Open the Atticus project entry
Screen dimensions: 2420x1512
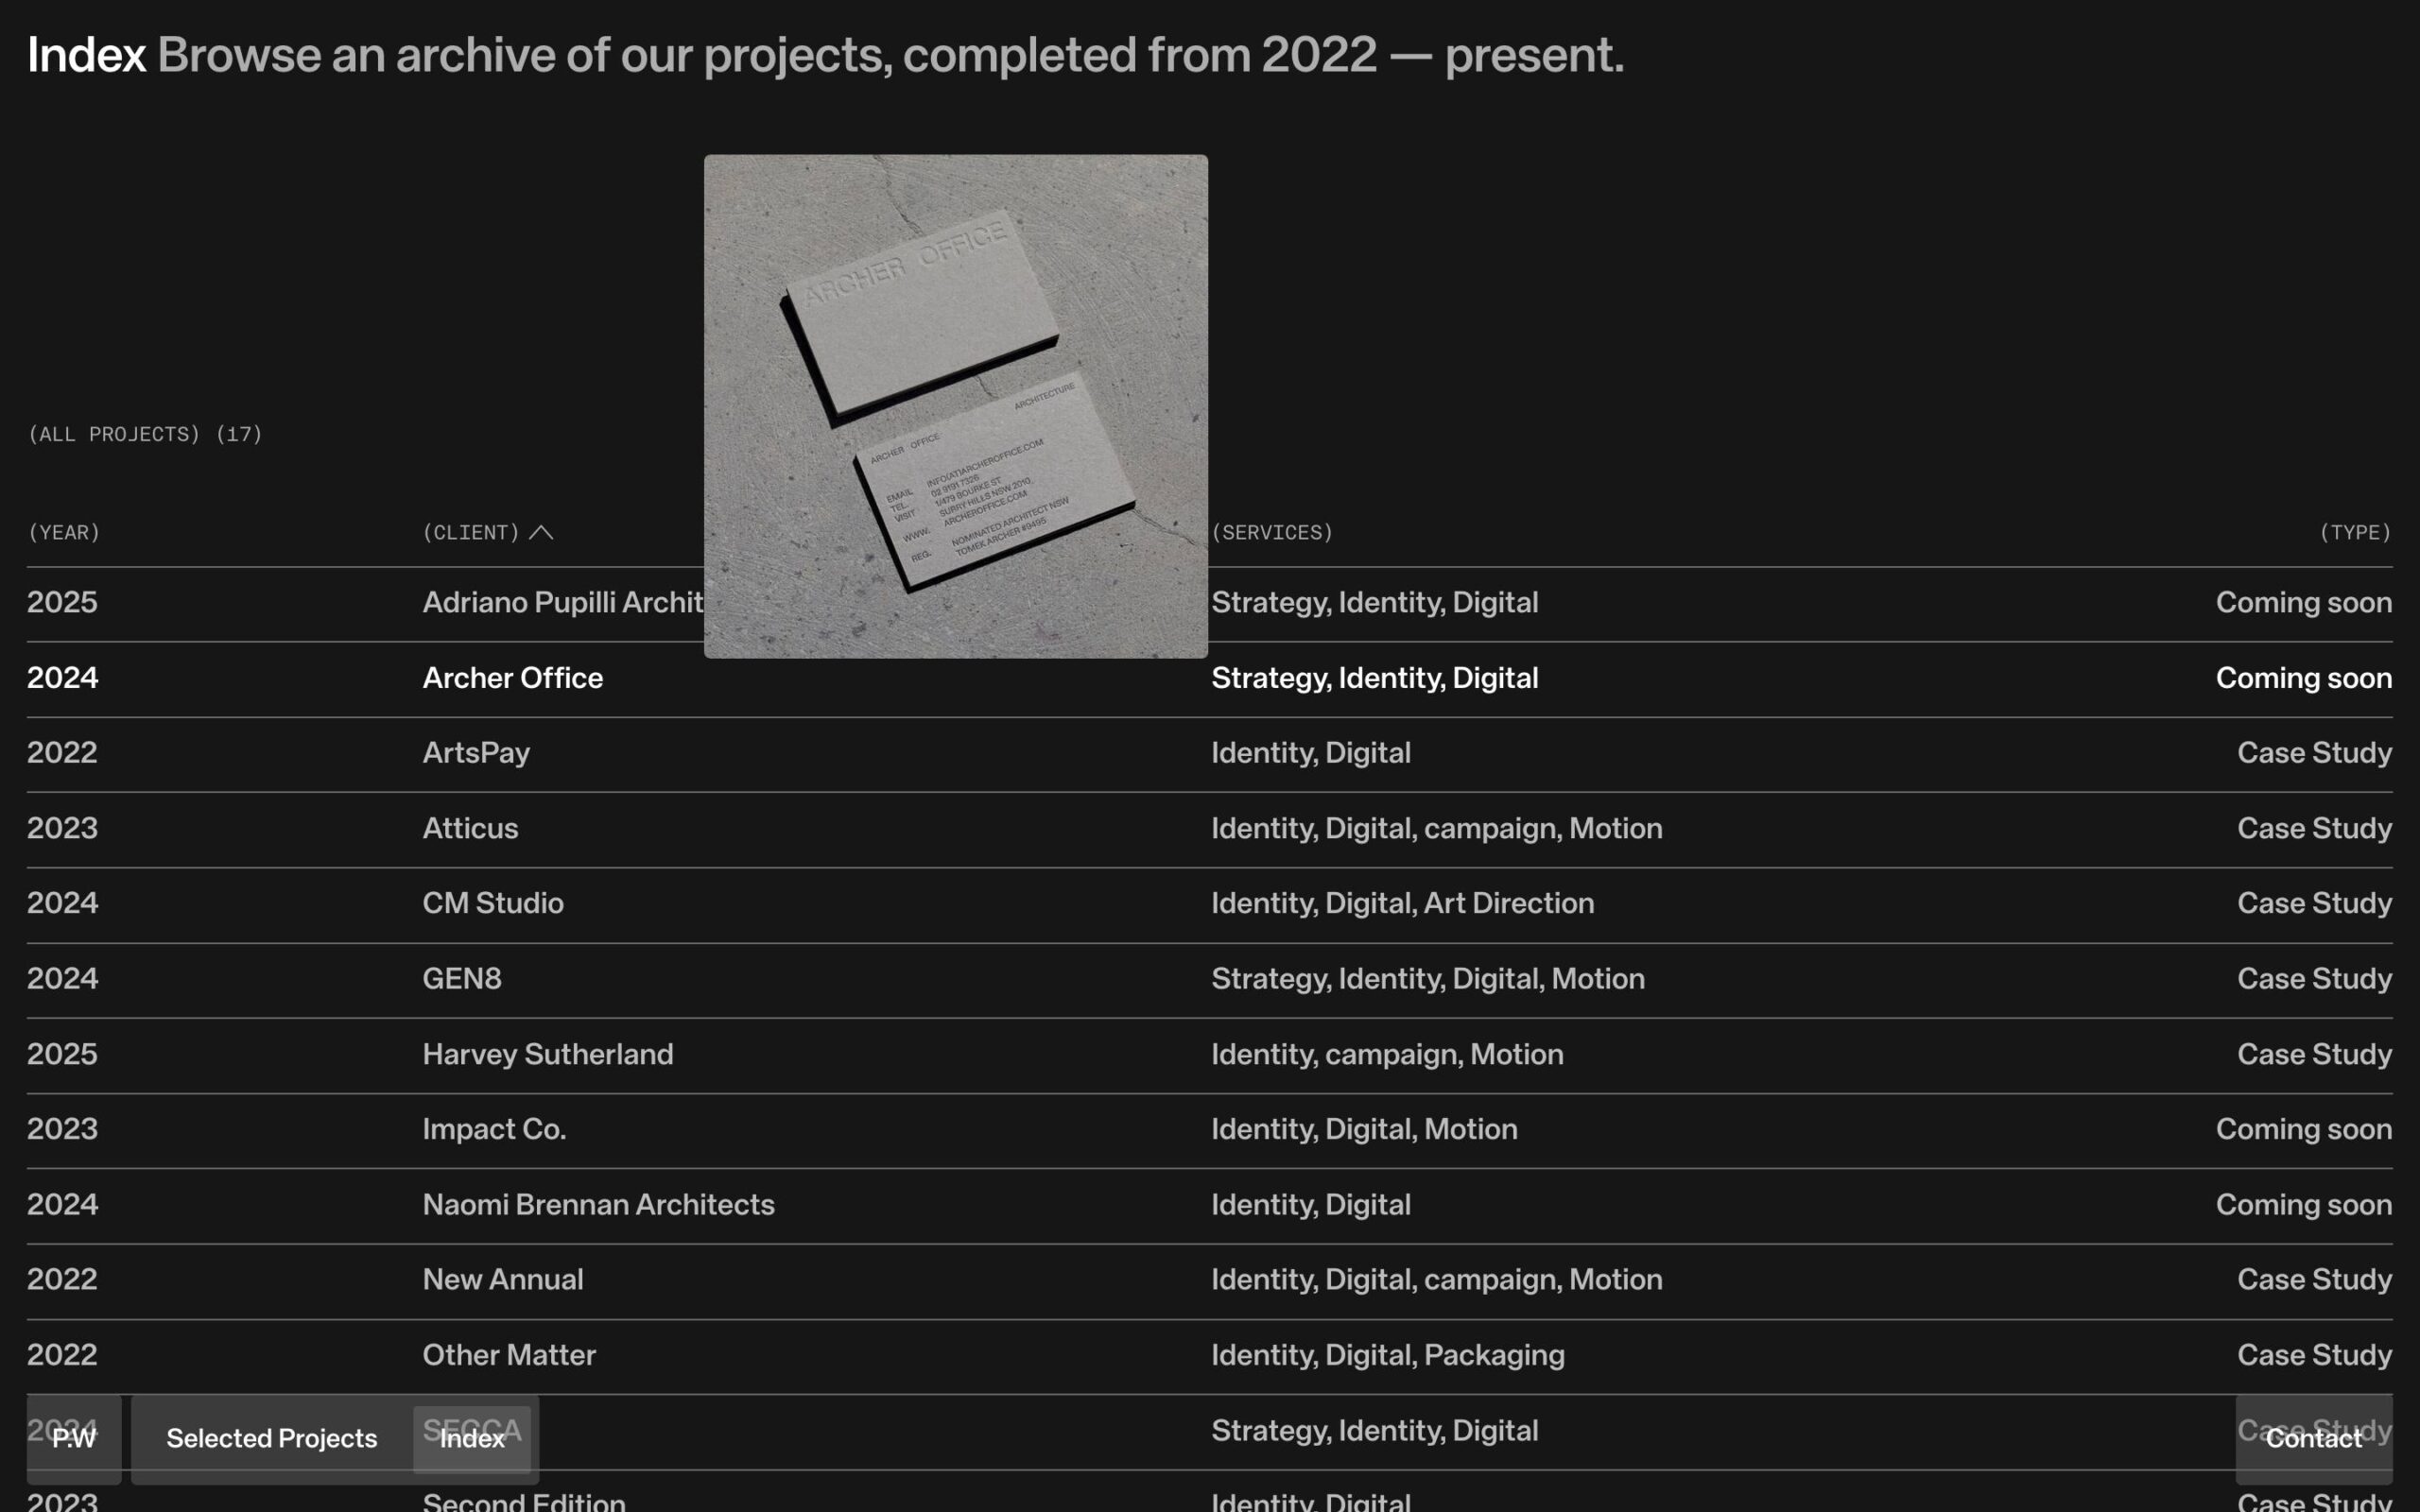point(470,828)
